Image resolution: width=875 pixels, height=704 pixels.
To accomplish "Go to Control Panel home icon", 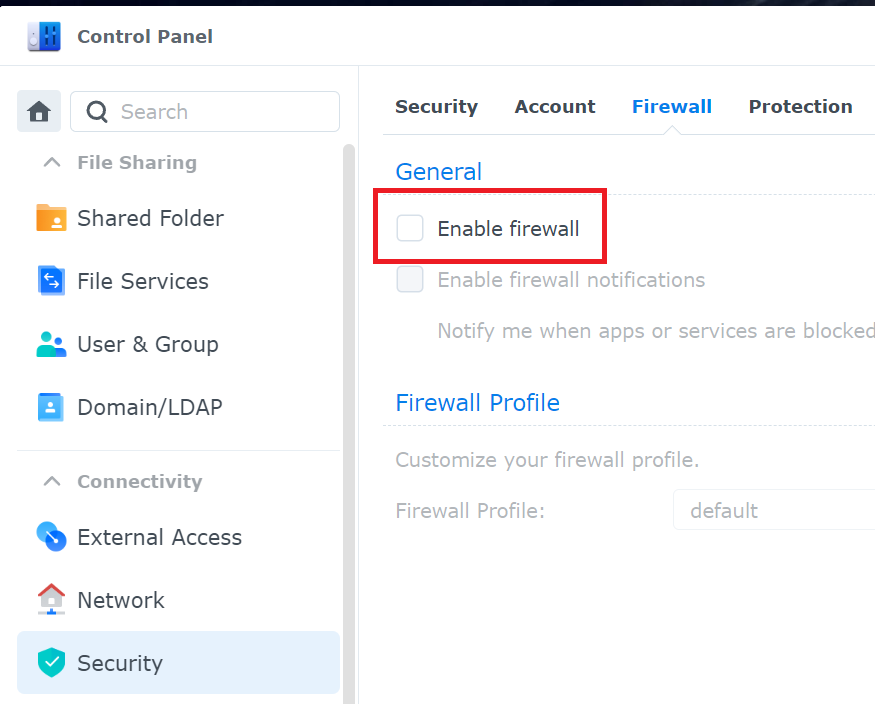I will pyautogui.click(x=39, y=112).
